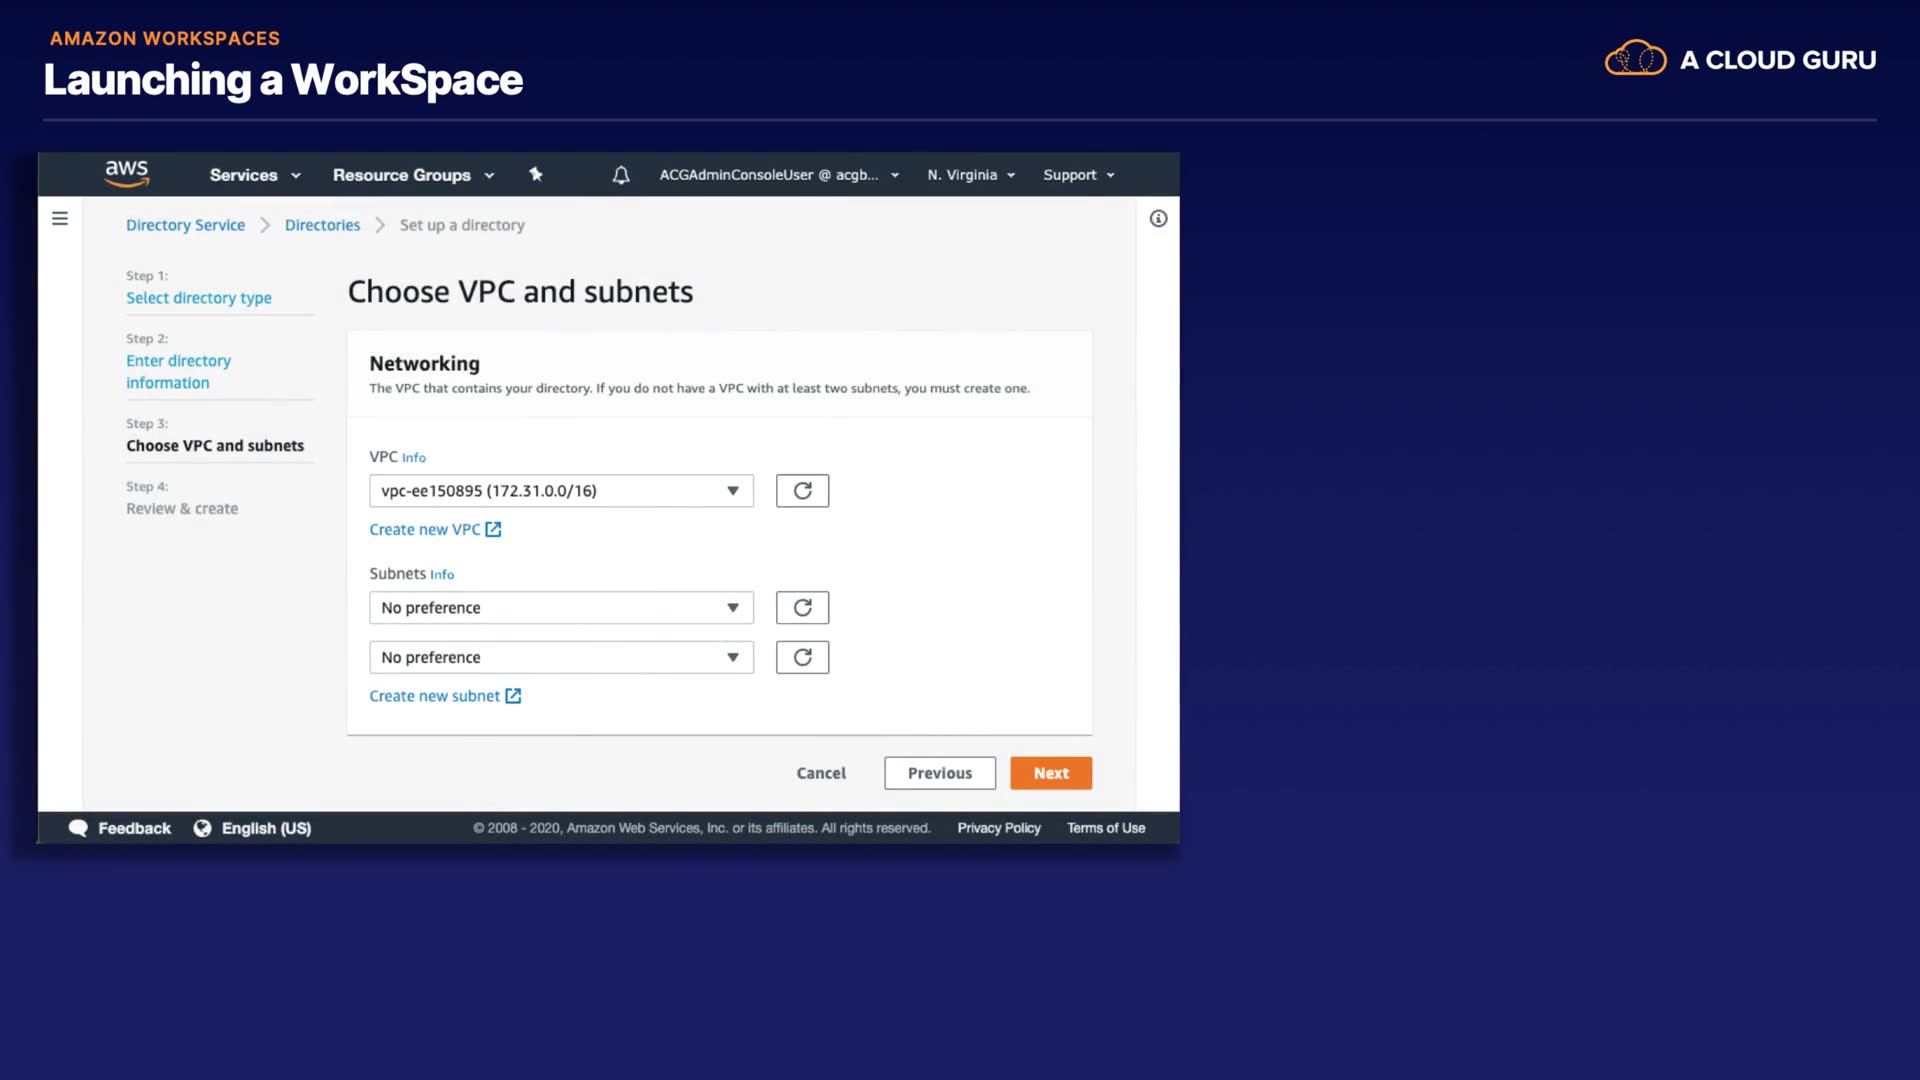The width and height of the screenshot is (1920, 1080).
Task: Click the pin shortcuts star icon
Action: point(536,174)
